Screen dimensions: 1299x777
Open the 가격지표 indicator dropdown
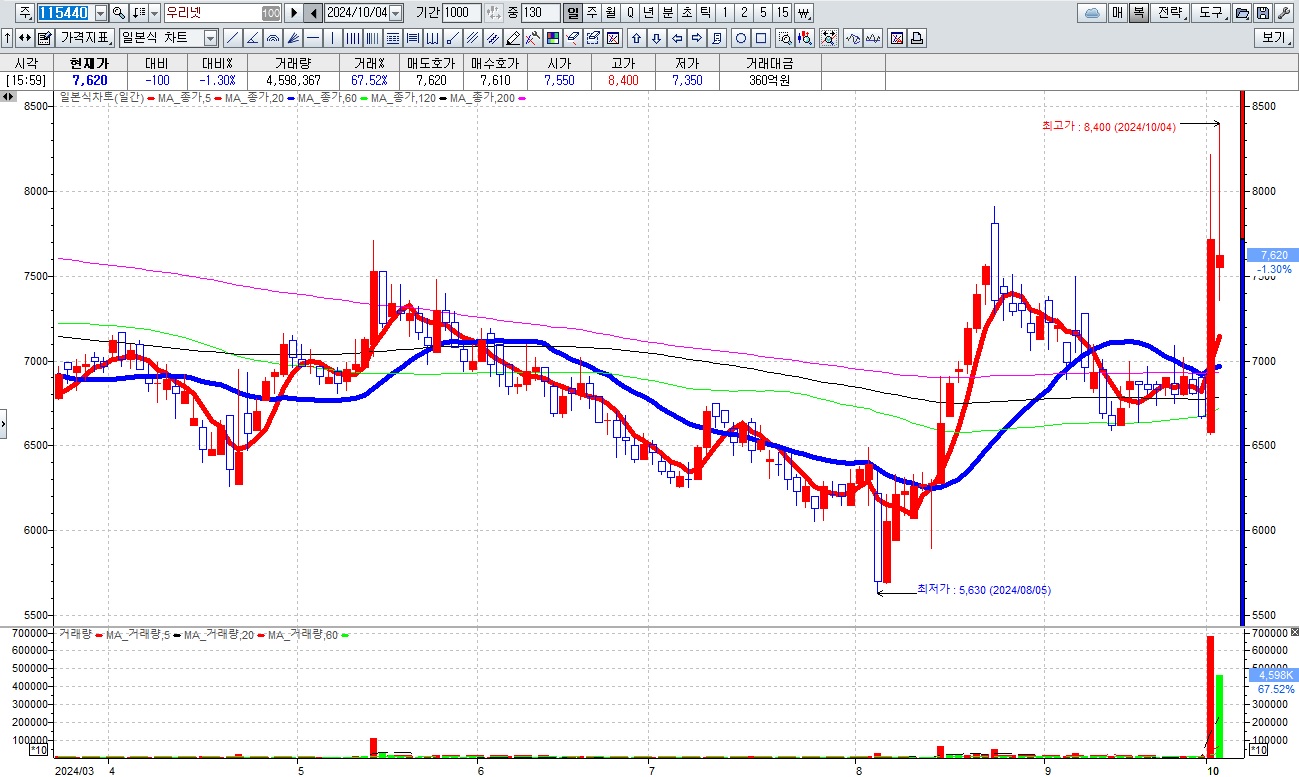[85, 38]
